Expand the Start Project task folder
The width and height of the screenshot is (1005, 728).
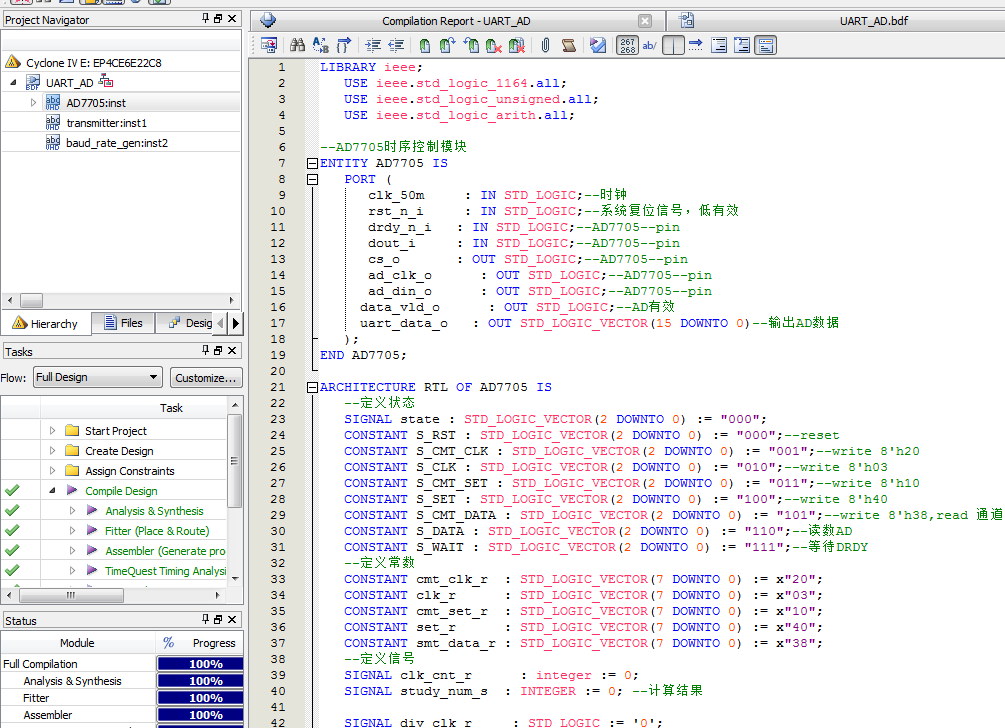(x=53, y=431)
